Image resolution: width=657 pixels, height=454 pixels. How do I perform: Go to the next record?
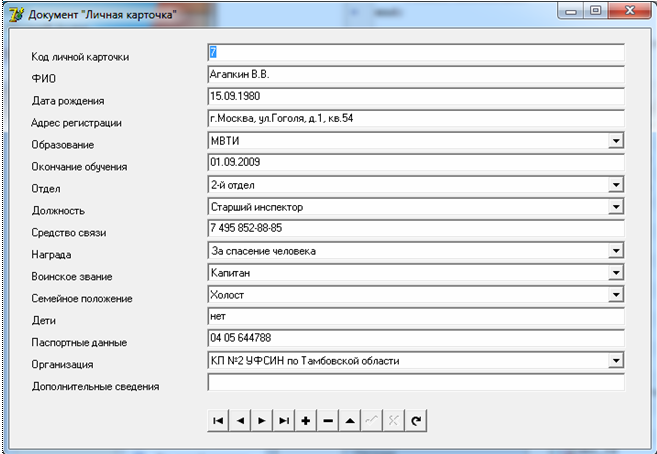(x=261, y=421)
